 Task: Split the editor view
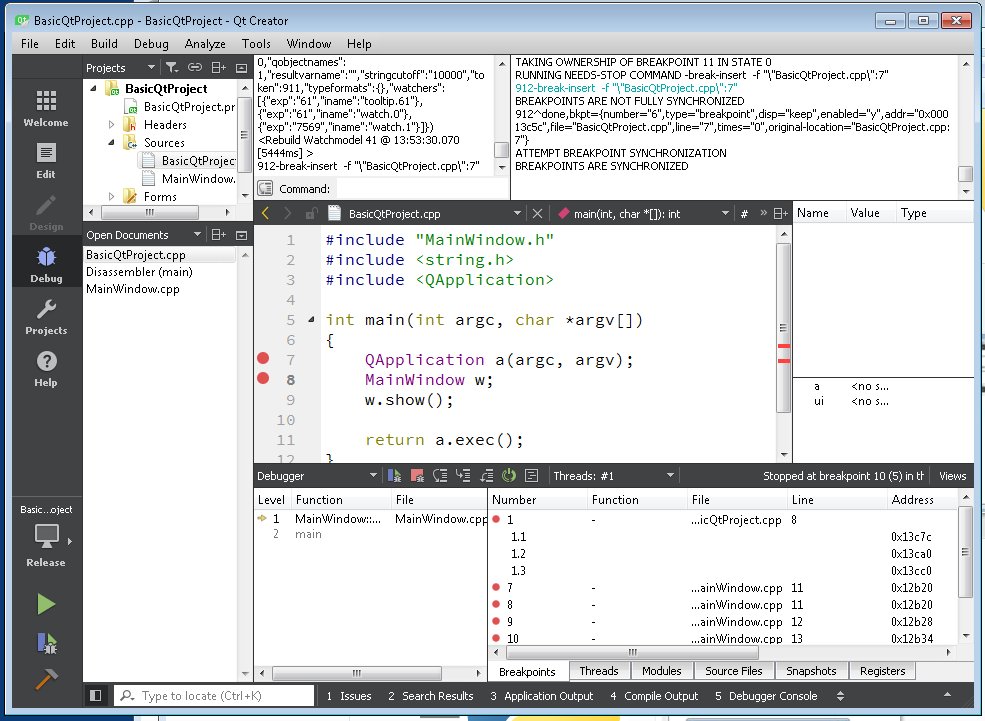(780, 214)
